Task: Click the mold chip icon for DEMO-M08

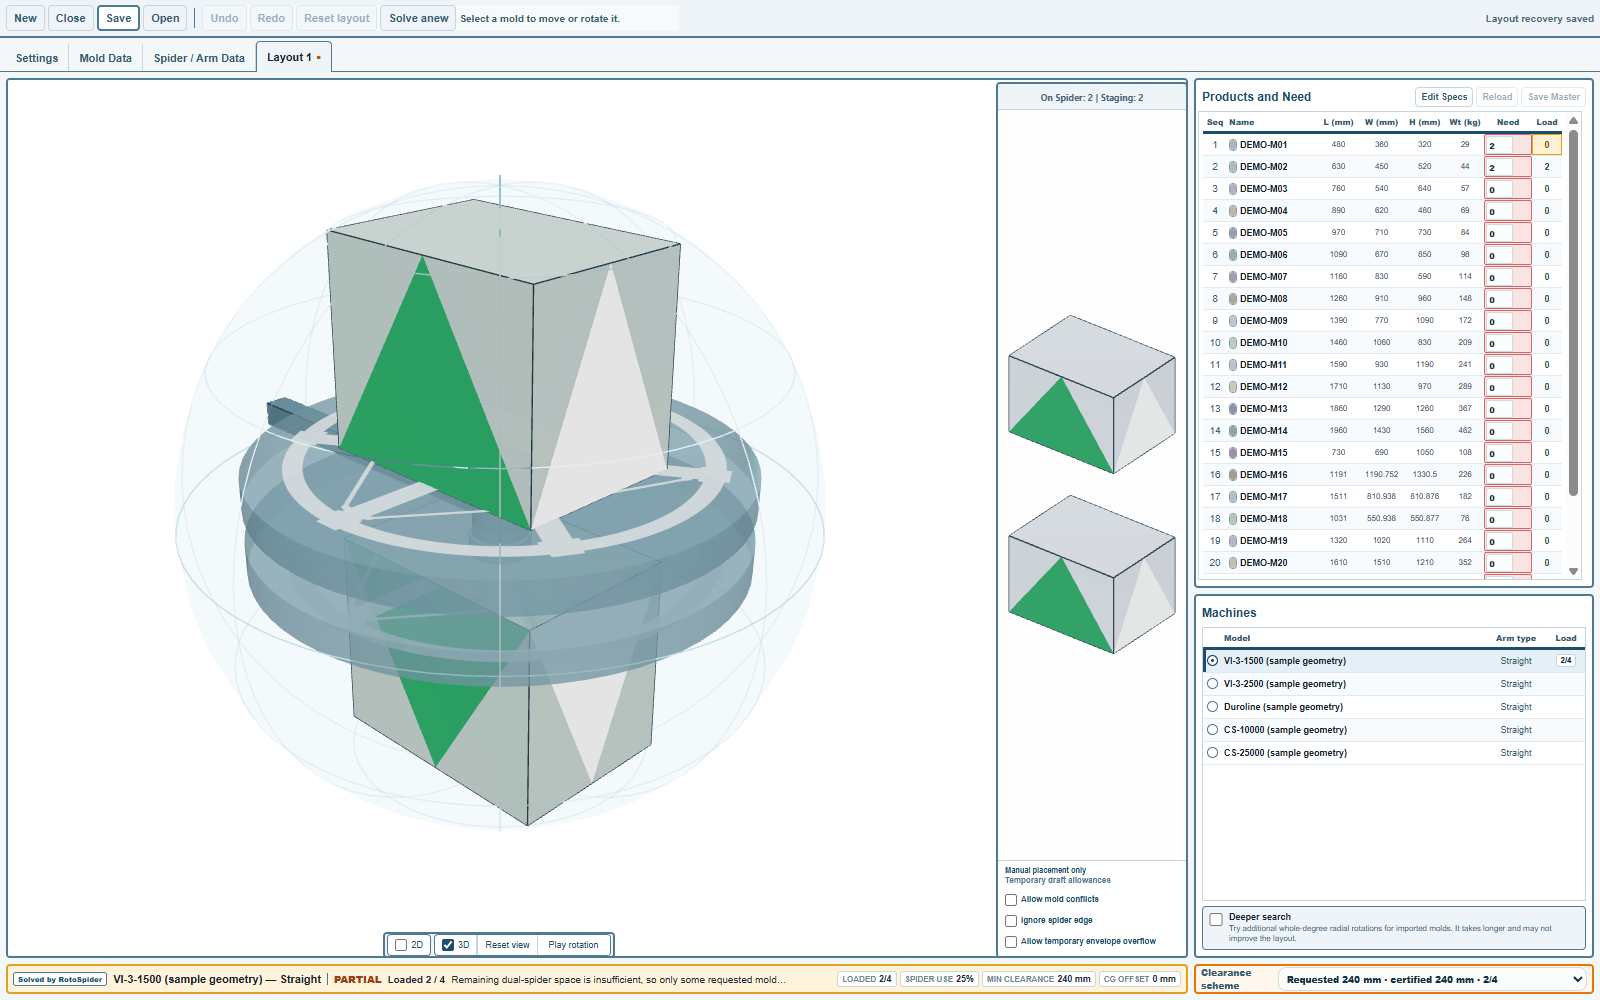Action: (x=1233, y=299)
